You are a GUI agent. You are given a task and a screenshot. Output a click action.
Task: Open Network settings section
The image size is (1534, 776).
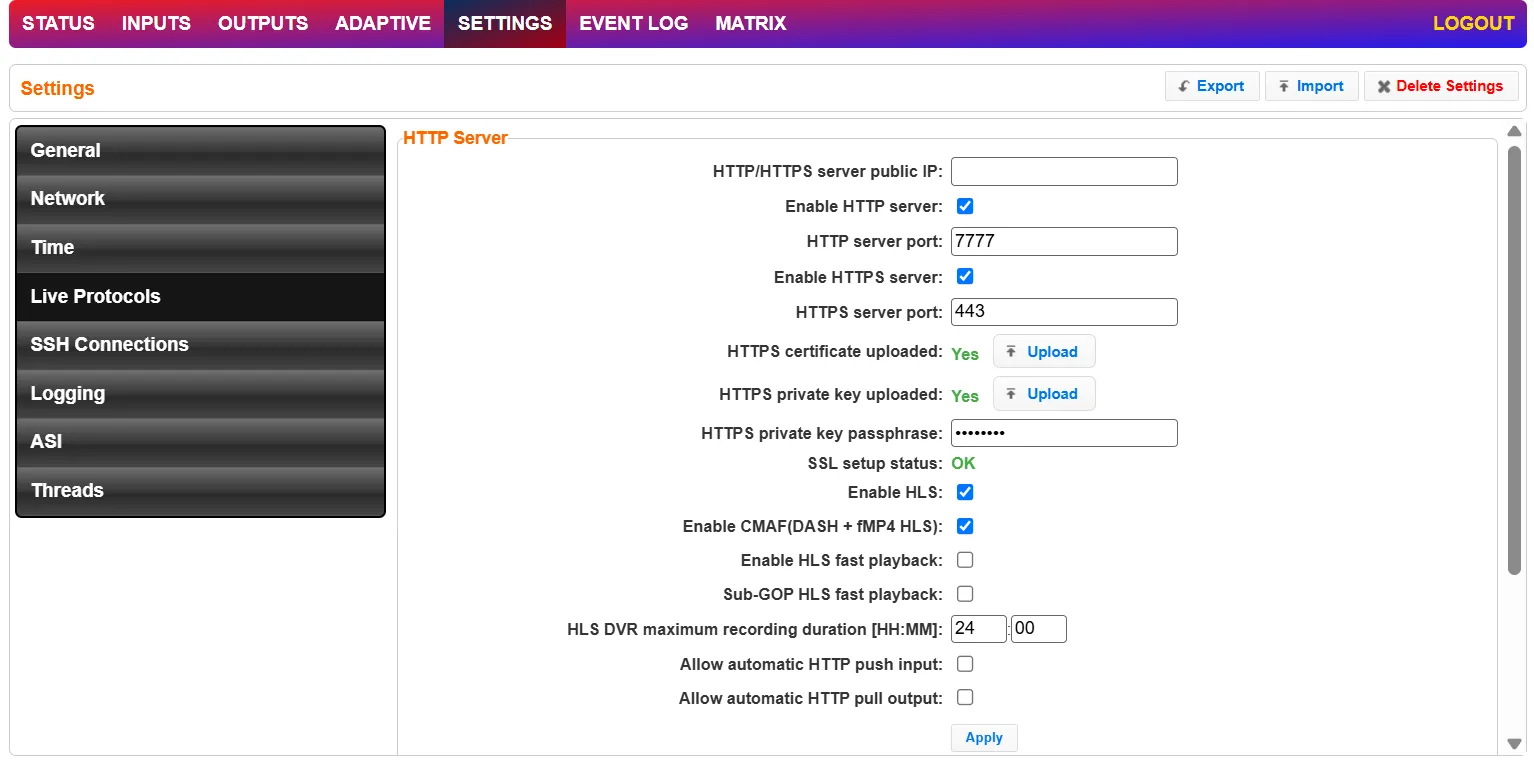[x=200, y=199]
